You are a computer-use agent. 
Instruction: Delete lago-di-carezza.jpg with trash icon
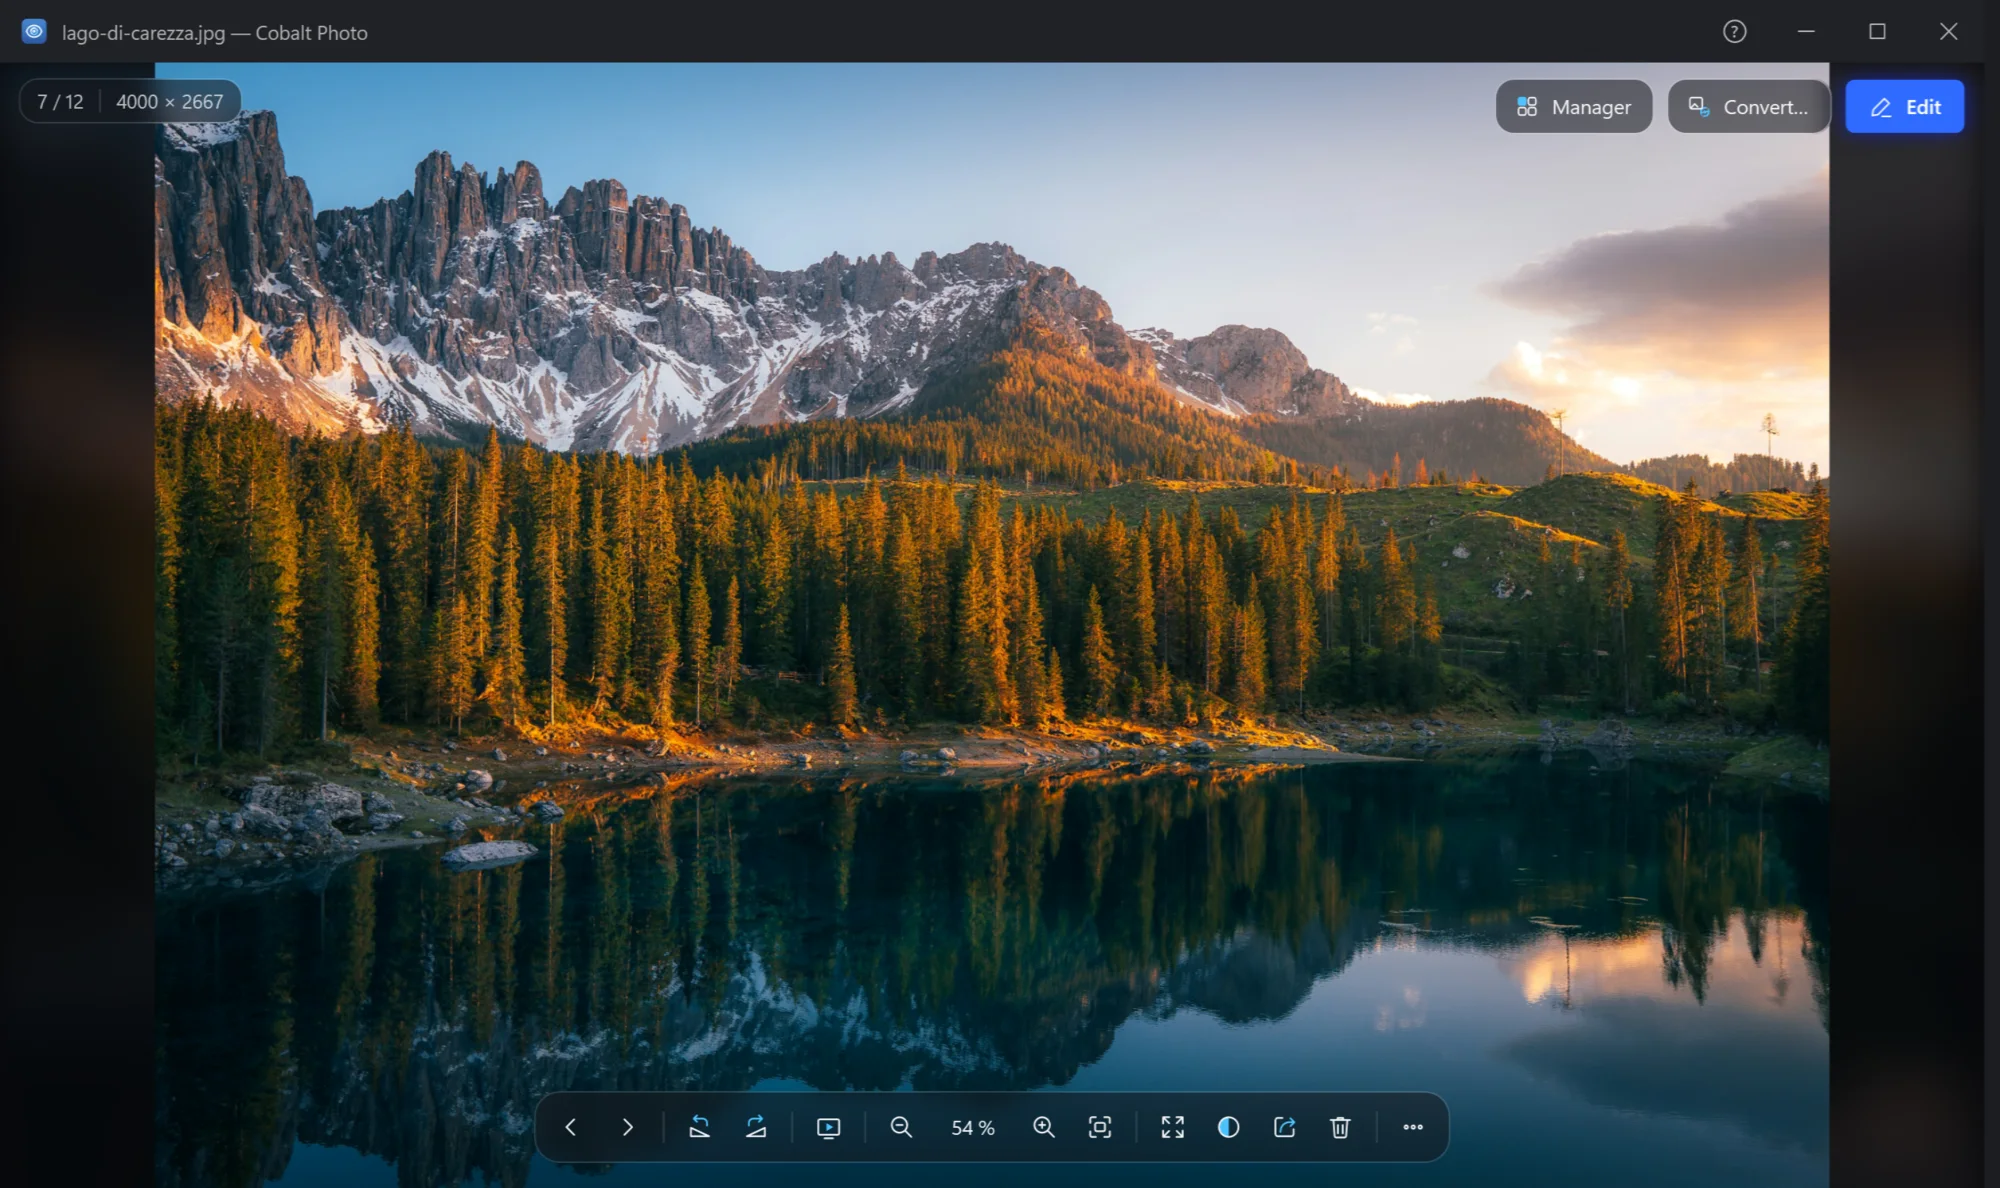(1340, 1127)
